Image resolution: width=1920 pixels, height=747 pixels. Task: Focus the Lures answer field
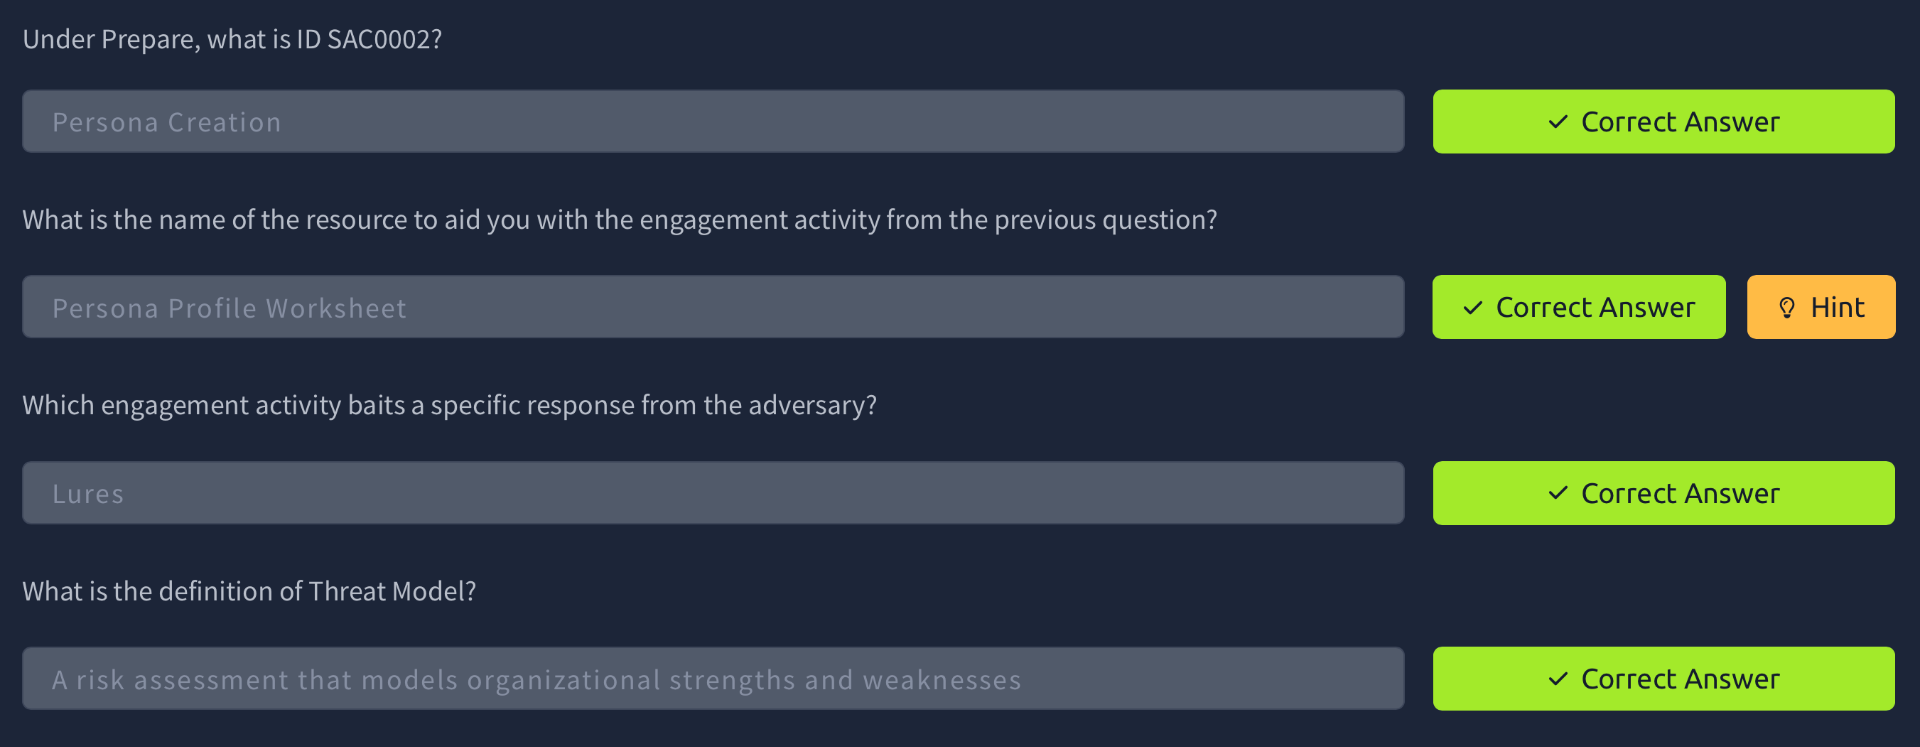point(713,493)
